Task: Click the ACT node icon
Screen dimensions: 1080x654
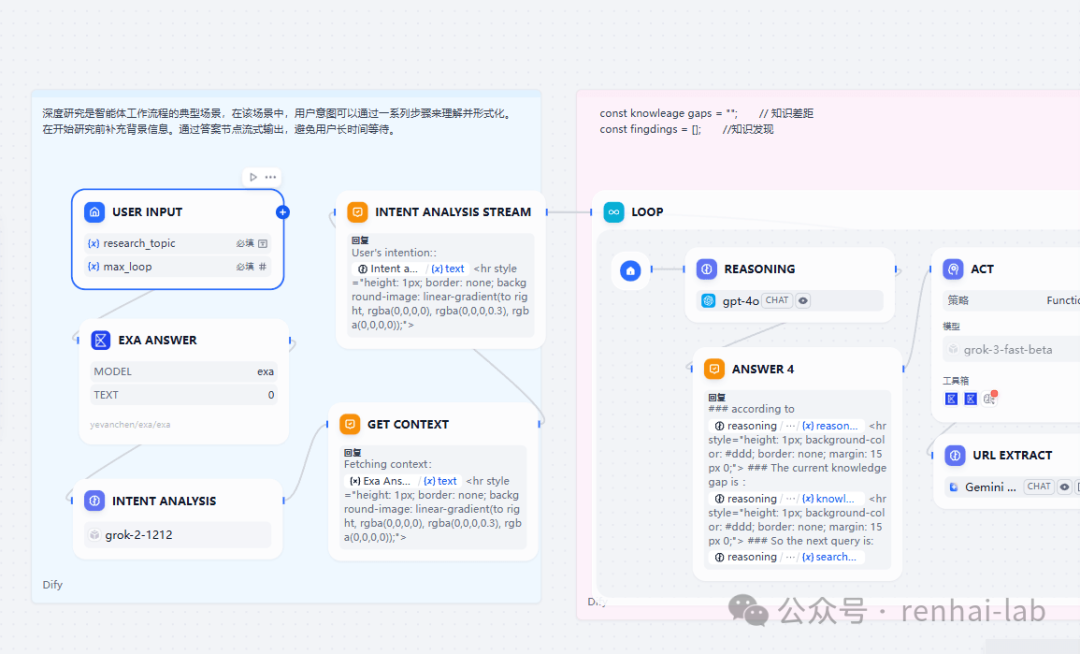Action: tap(953, 268)
